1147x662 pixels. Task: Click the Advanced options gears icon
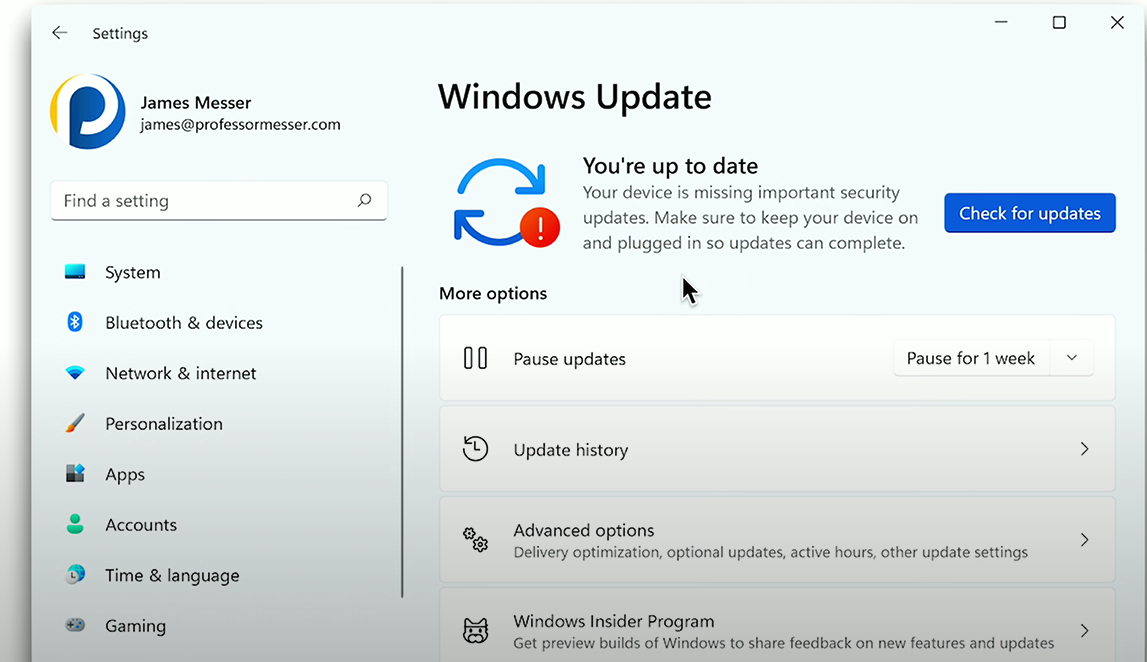[x=475, y=540]
